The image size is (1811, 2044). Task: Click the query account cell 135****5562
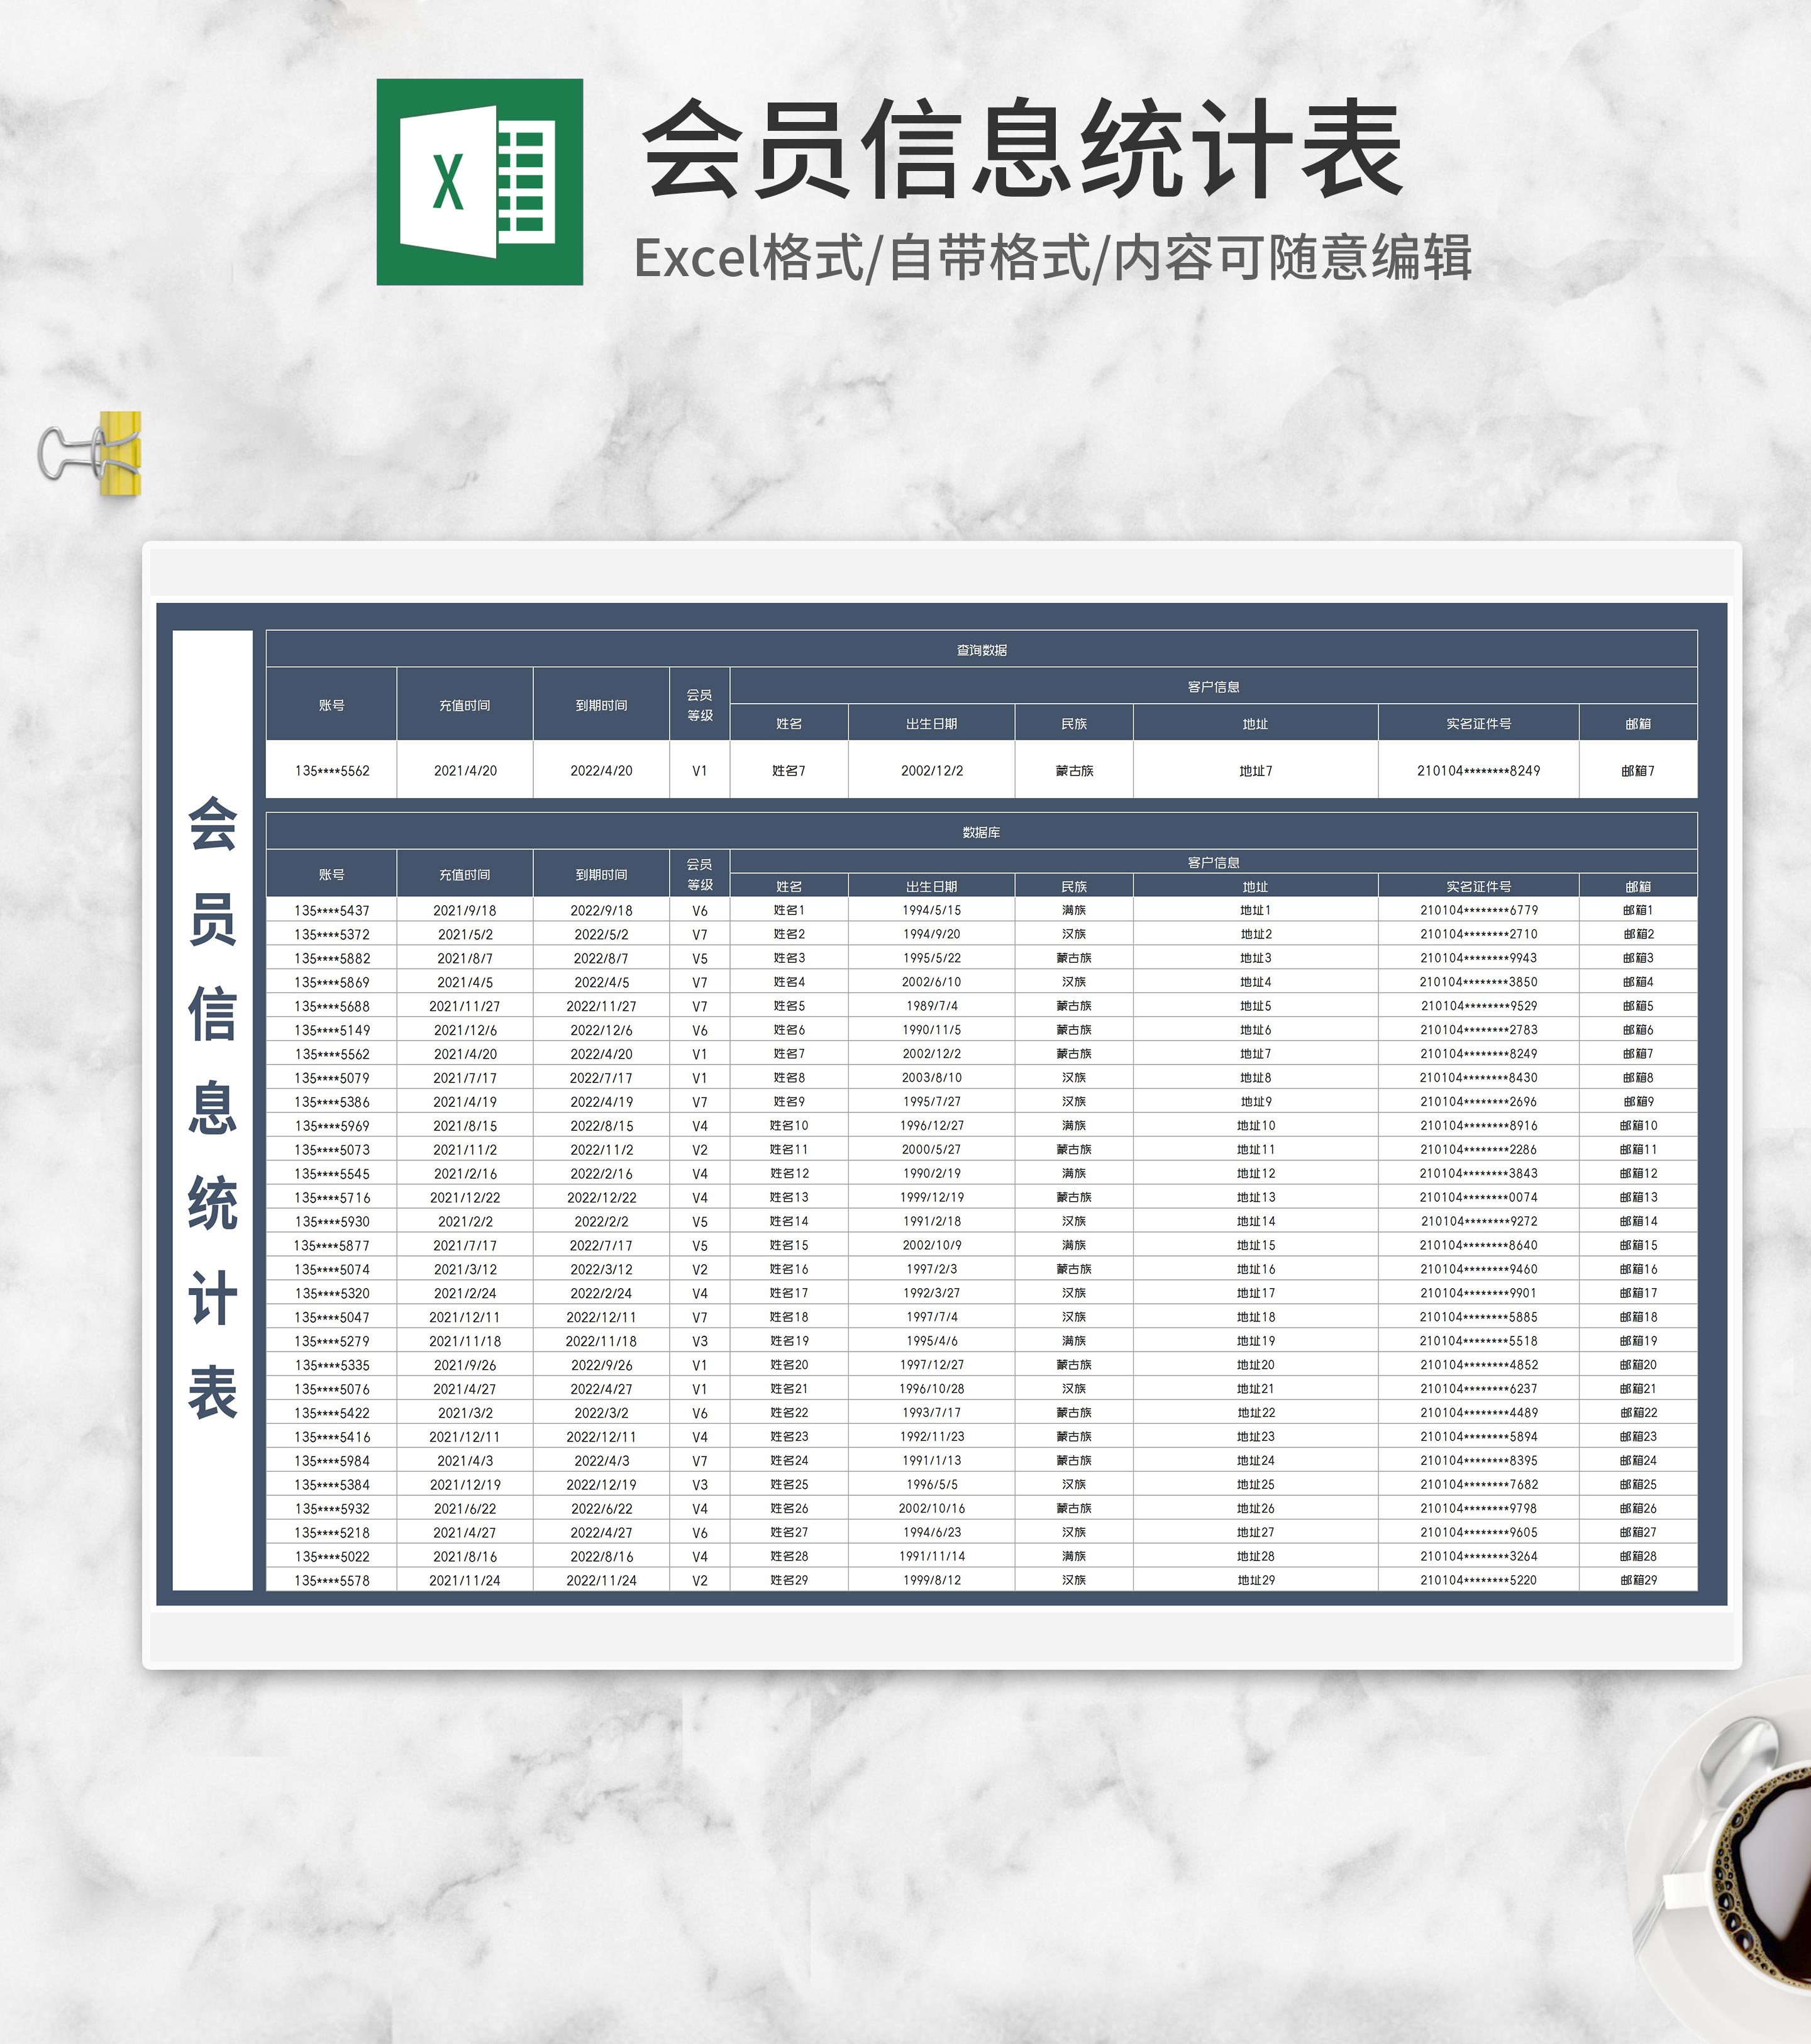tap(331, 771)
